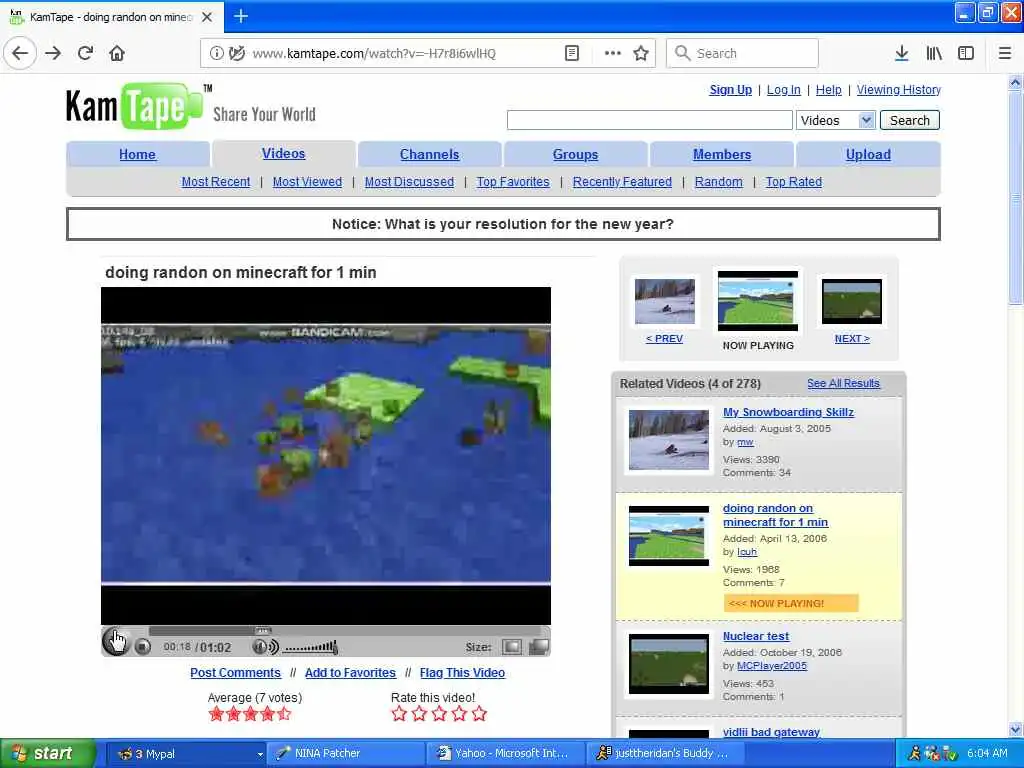
Task: Open Top Rated link
Action: click(793, 182)
